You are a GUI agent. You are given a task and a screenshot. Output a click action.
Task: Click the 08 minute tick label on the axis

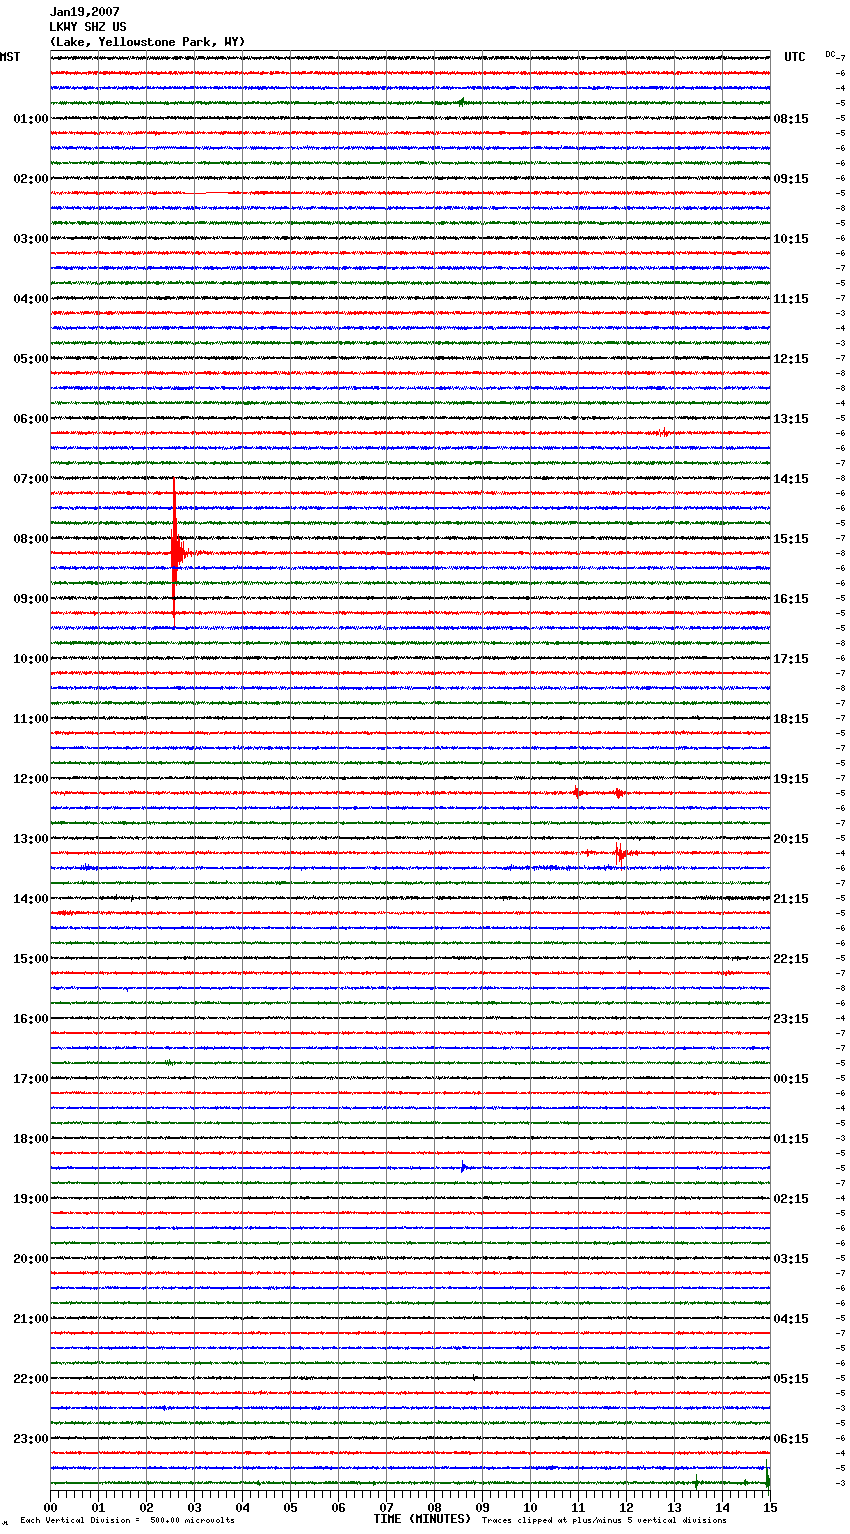tap(434, 1508)
